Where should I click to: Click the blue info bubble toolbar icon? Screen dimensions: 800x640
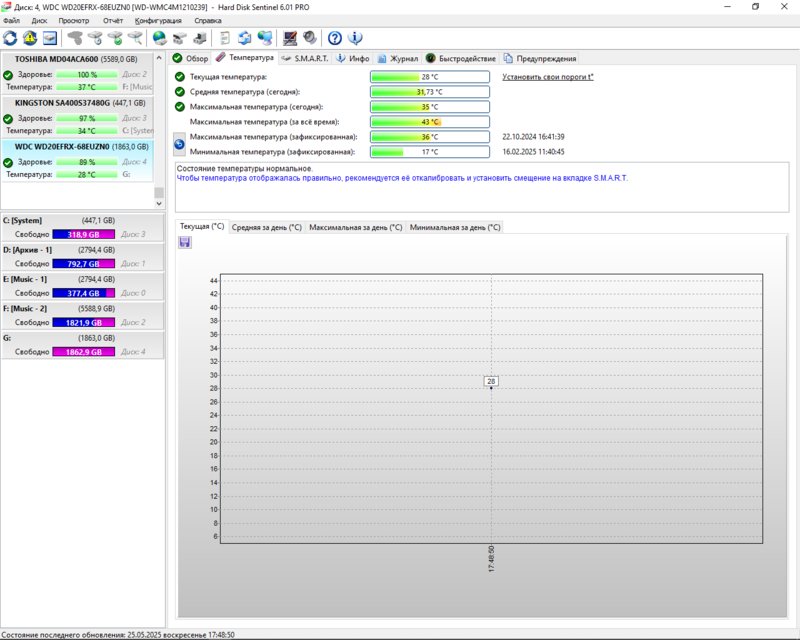[x=355, y=39]
